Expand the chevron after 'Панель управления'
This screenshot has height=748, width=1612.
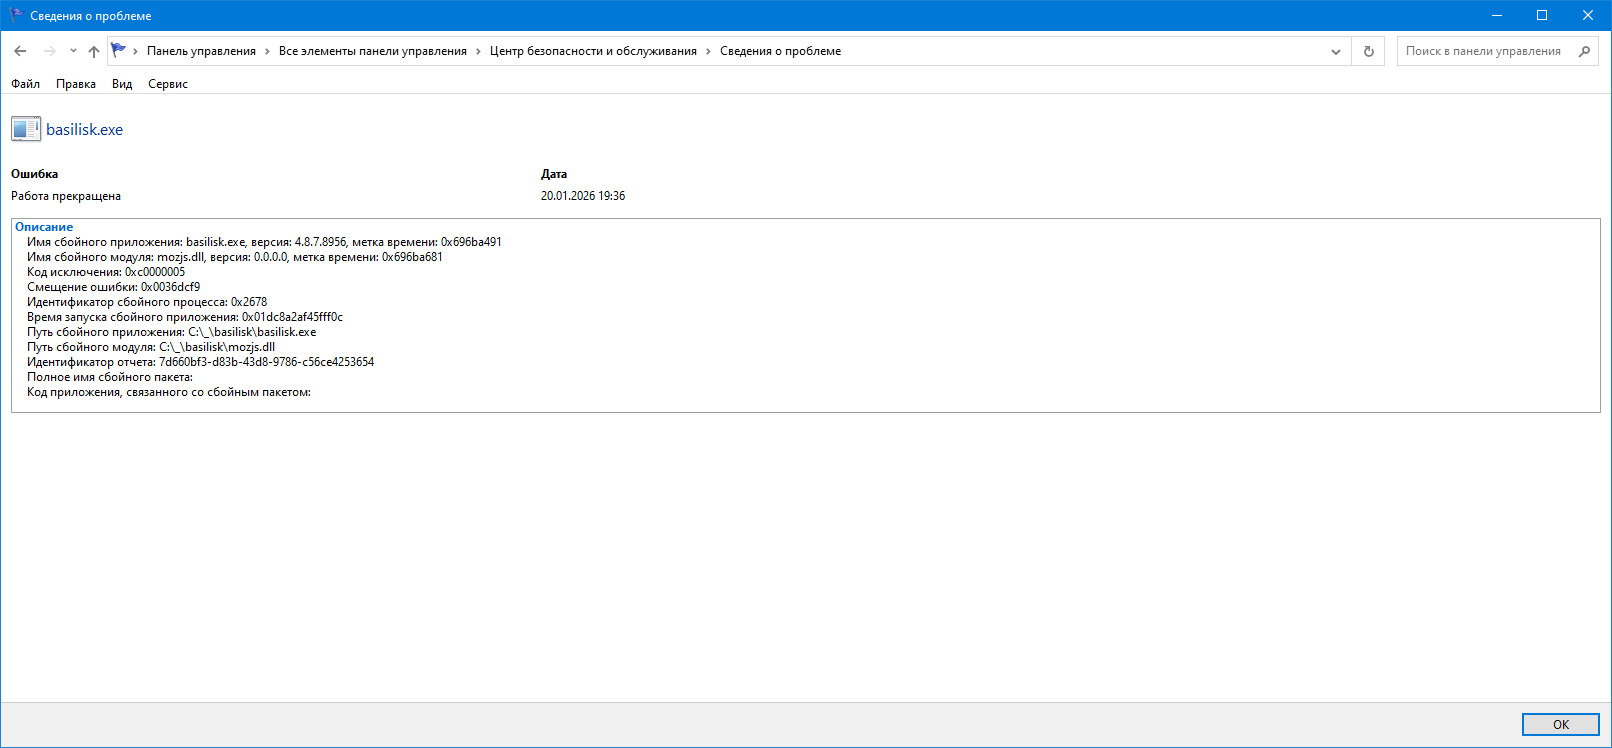(267, 51)
